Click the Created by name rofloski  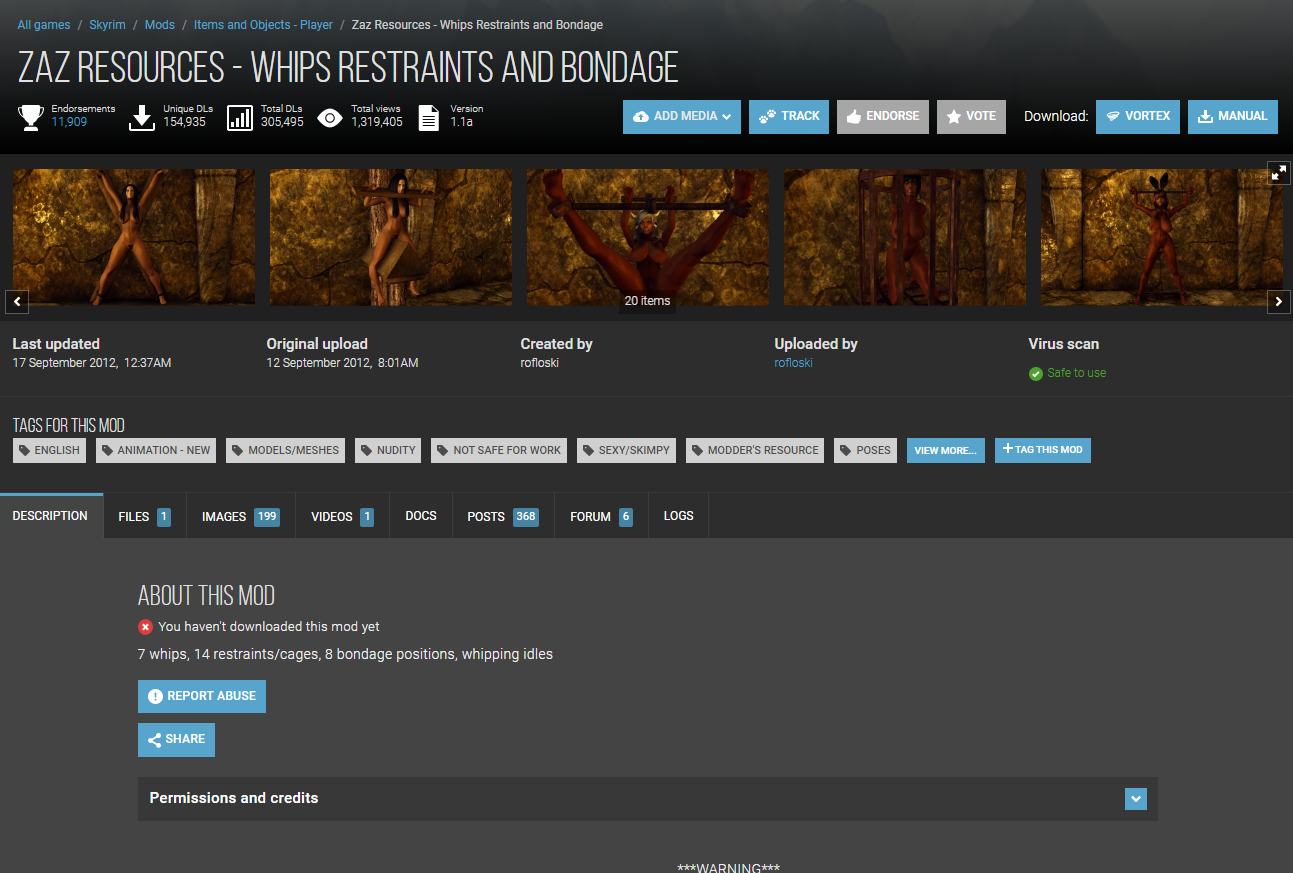tap(540, 363)
